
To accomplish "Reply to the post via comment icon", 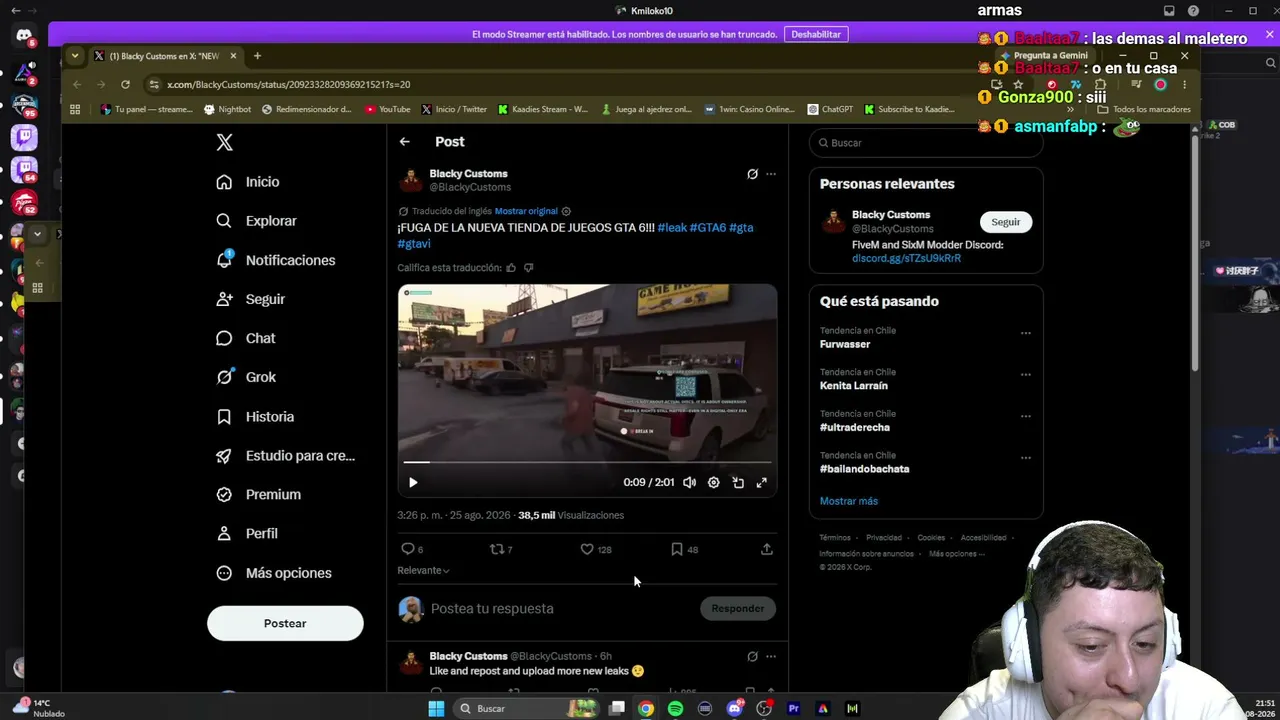I will [407, 549].
